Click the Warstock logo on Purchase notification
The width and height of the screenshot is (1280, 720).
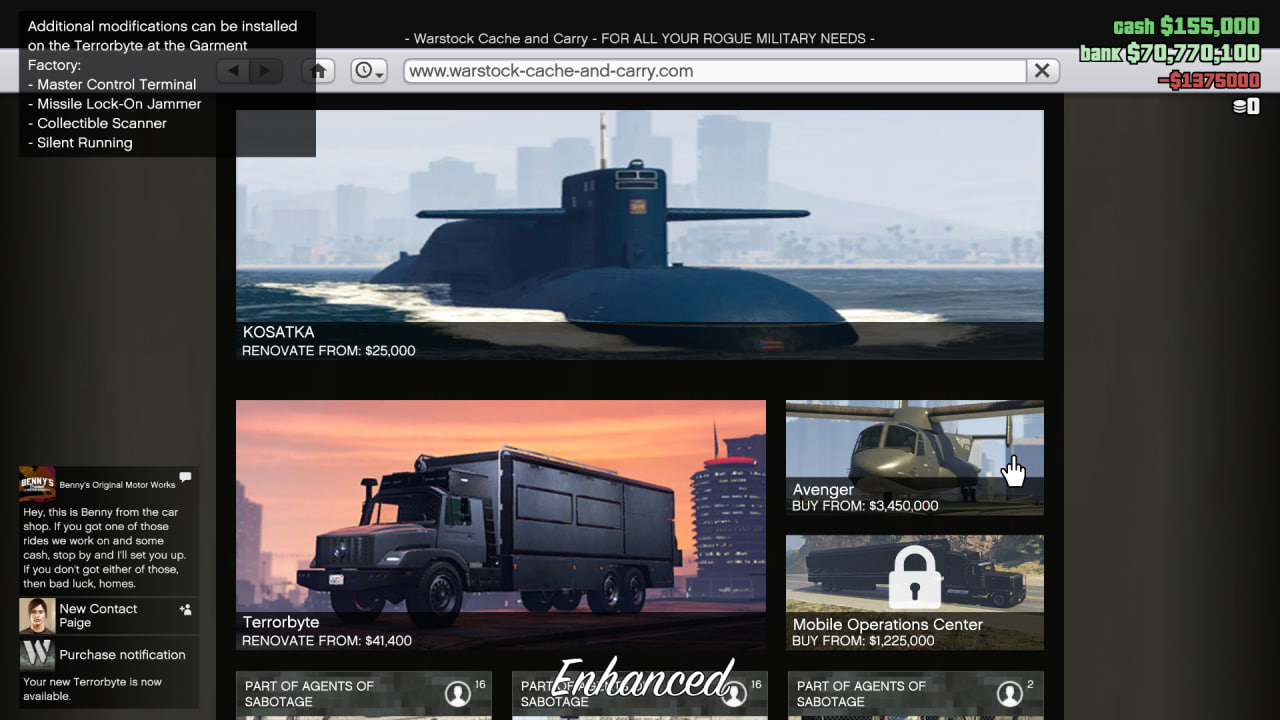(37, 655)
